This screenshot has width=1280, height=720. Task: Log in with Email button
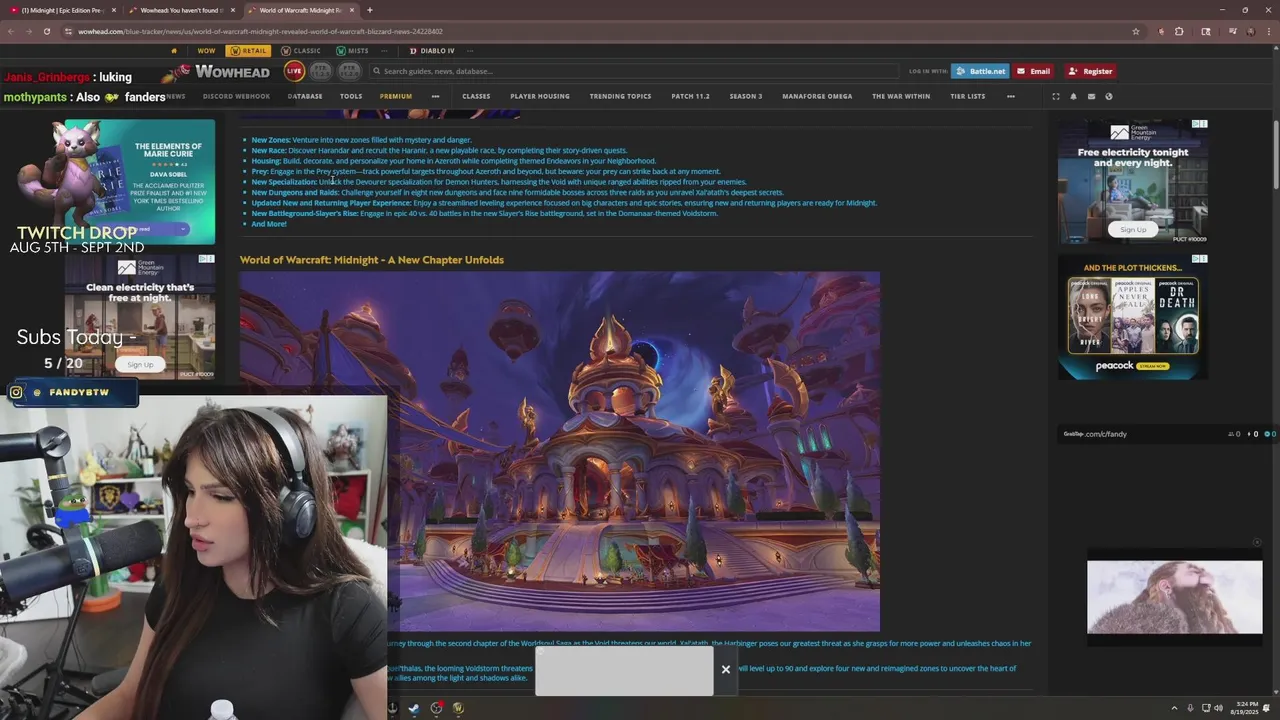click(x=1034, y=71)
